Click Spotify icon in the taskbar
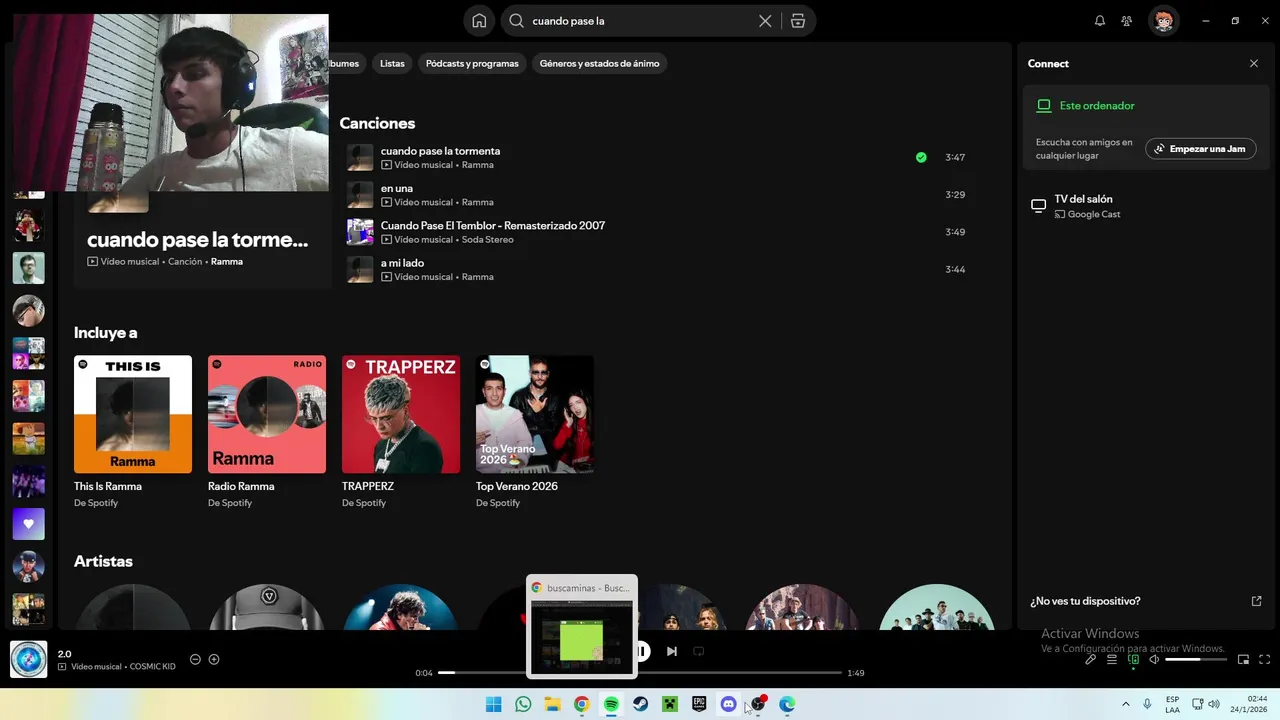Image resolution: width=1280 pixels, height=720 pixels. pyautogui.click(x=611, y=704)
